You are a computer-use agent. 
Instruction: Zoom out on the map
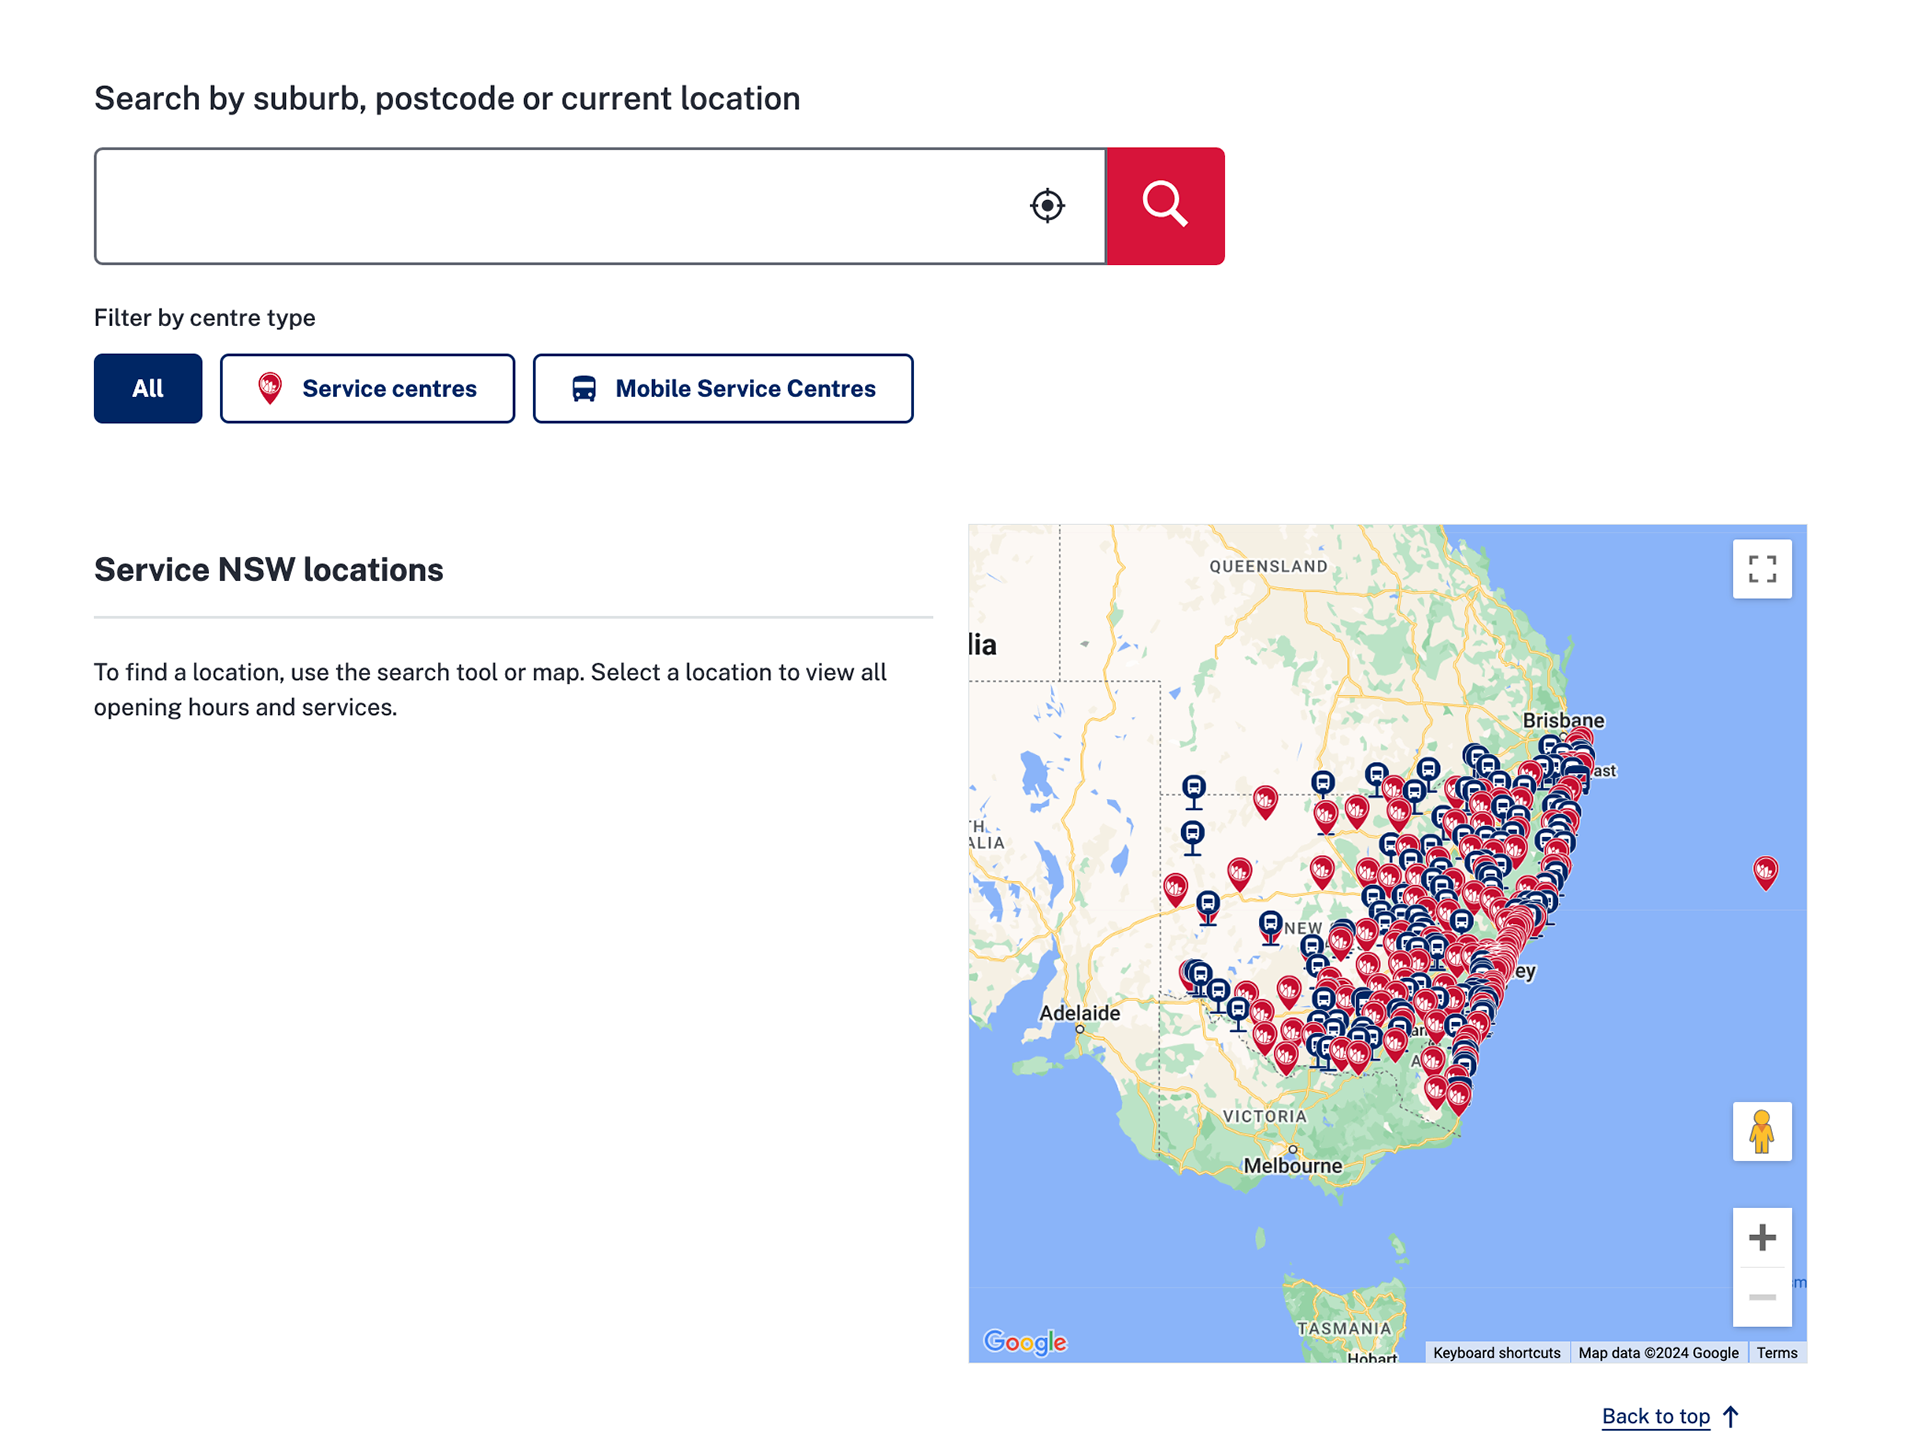tap(1762, 1298)
